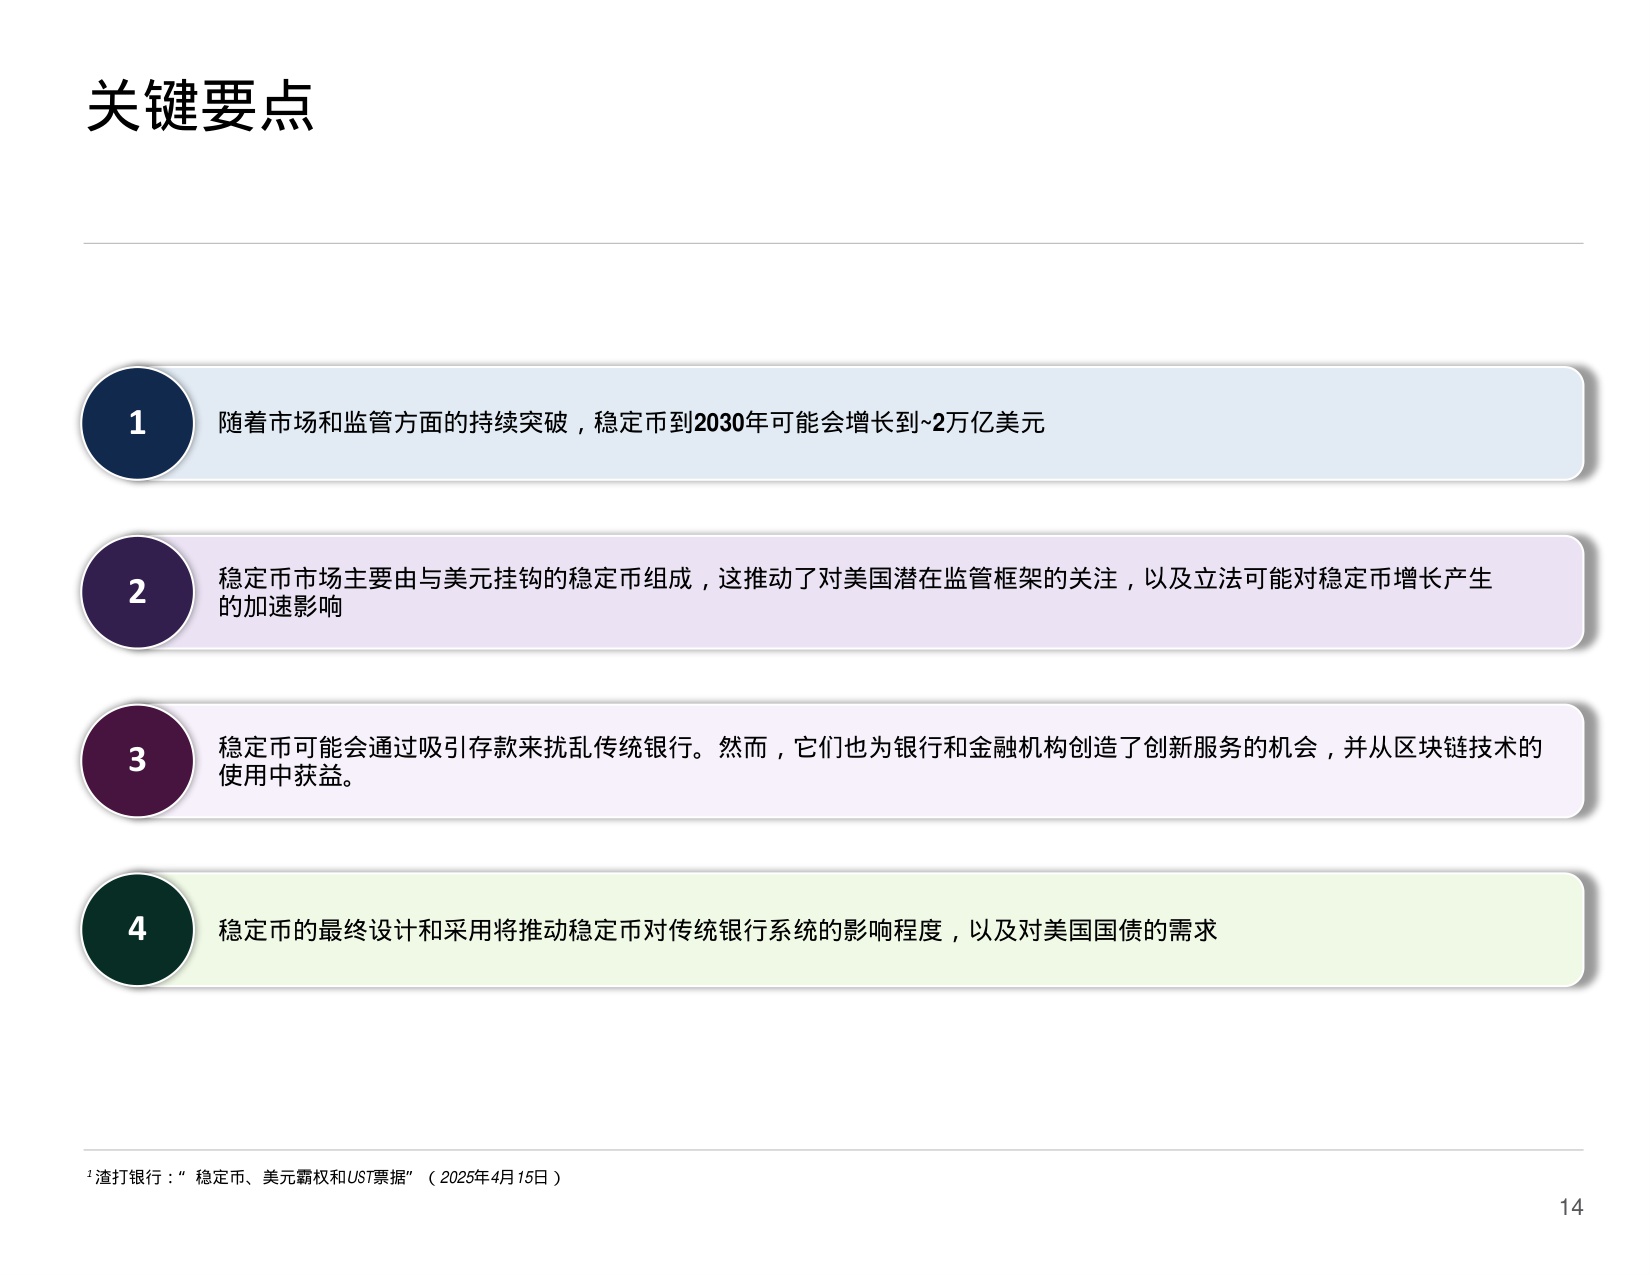Click the banner about USD-pegged stablecoins
Screen dimensions: 1650x1275
click(880, 592)
